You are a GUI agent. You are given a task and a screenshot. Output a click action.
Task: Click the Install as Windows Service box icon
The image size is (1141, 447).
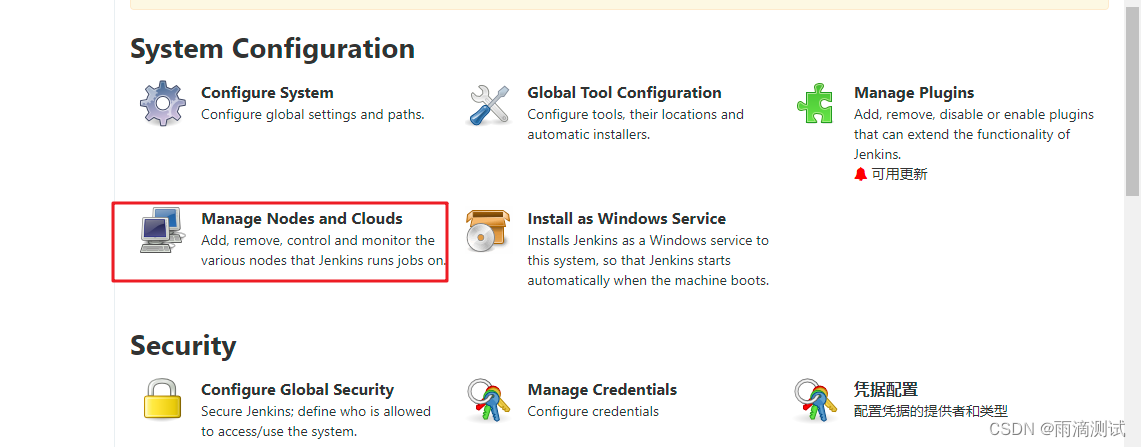coord(488,231)
